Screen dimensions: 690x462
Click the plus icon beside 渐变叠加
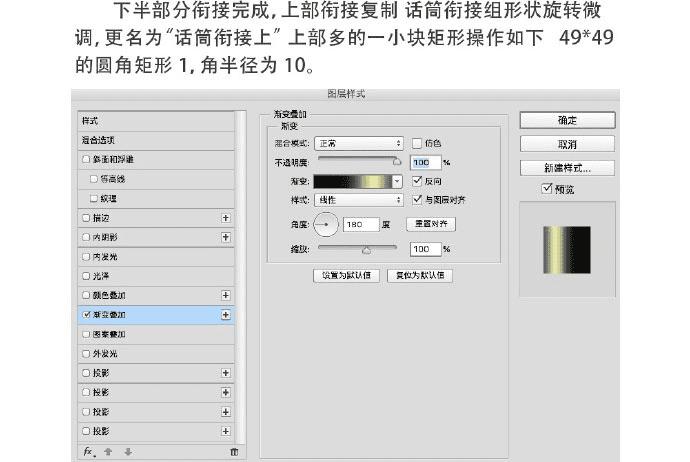(226, 315)
